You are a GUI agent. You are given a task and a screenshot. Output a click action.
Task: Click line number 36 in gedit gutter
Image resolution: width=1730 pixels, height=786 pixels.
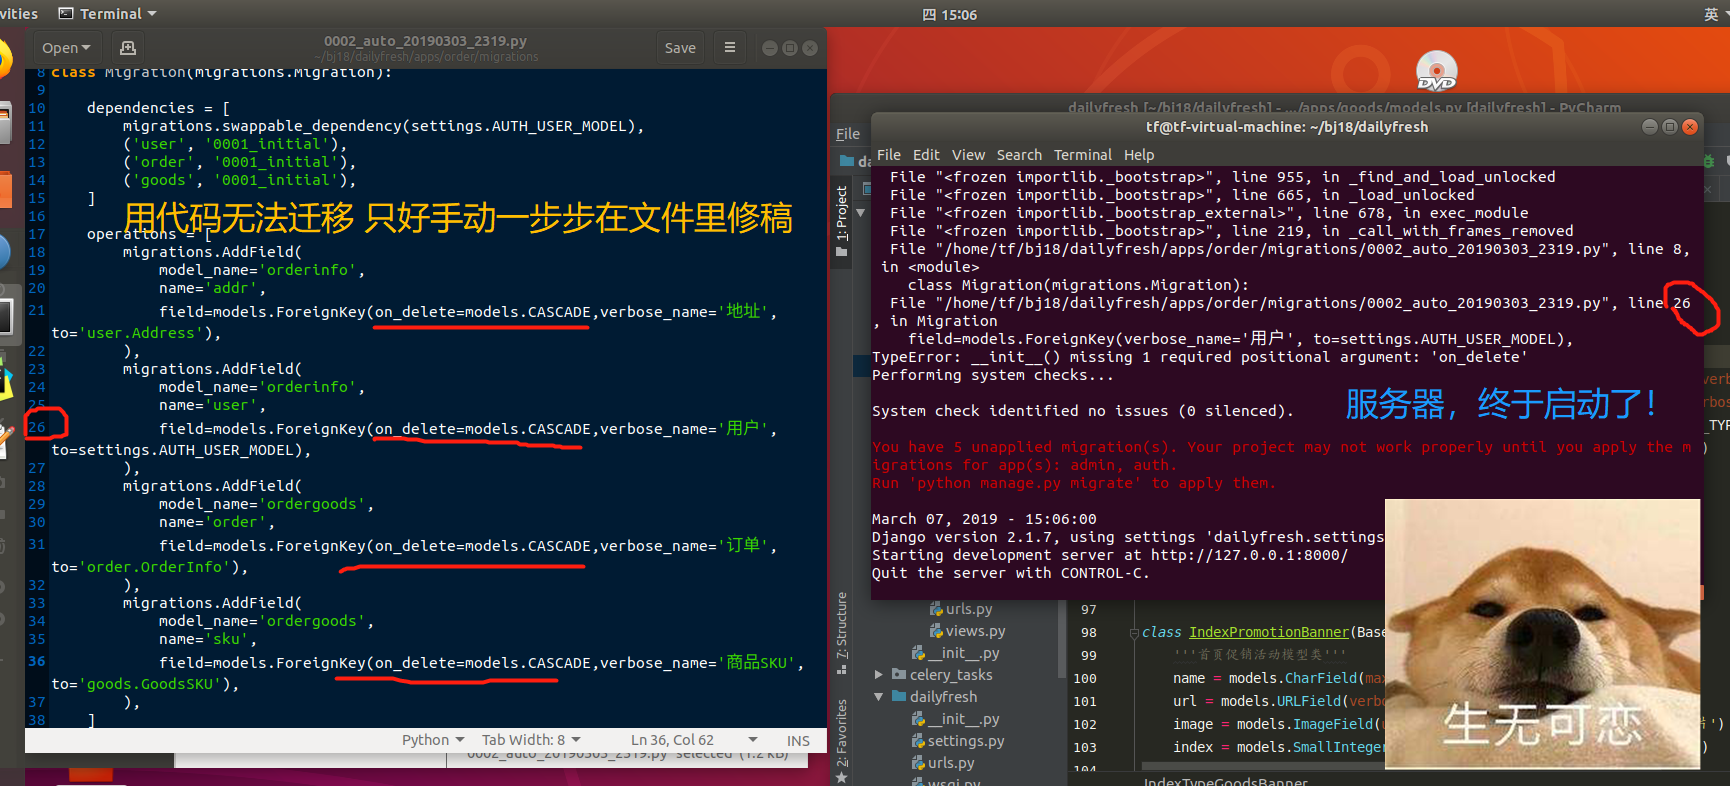click(x=36, y=661)
